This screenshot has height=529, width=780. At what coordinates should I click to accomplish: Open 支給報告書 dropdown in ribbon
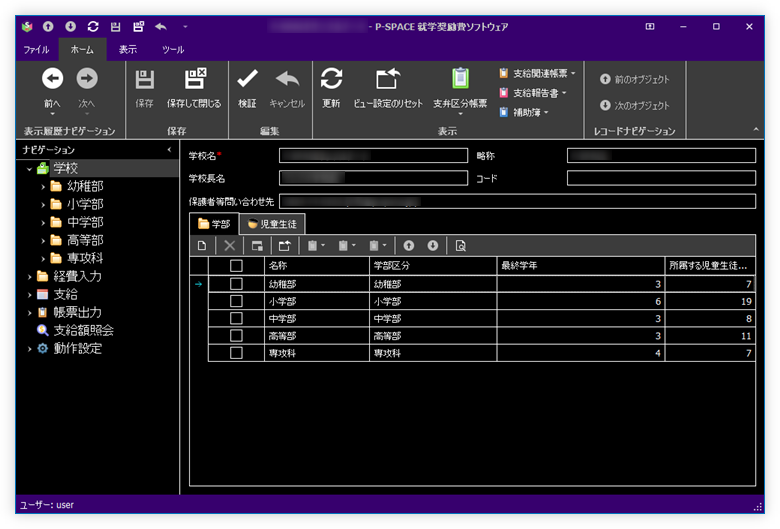[x=533, y=93]
